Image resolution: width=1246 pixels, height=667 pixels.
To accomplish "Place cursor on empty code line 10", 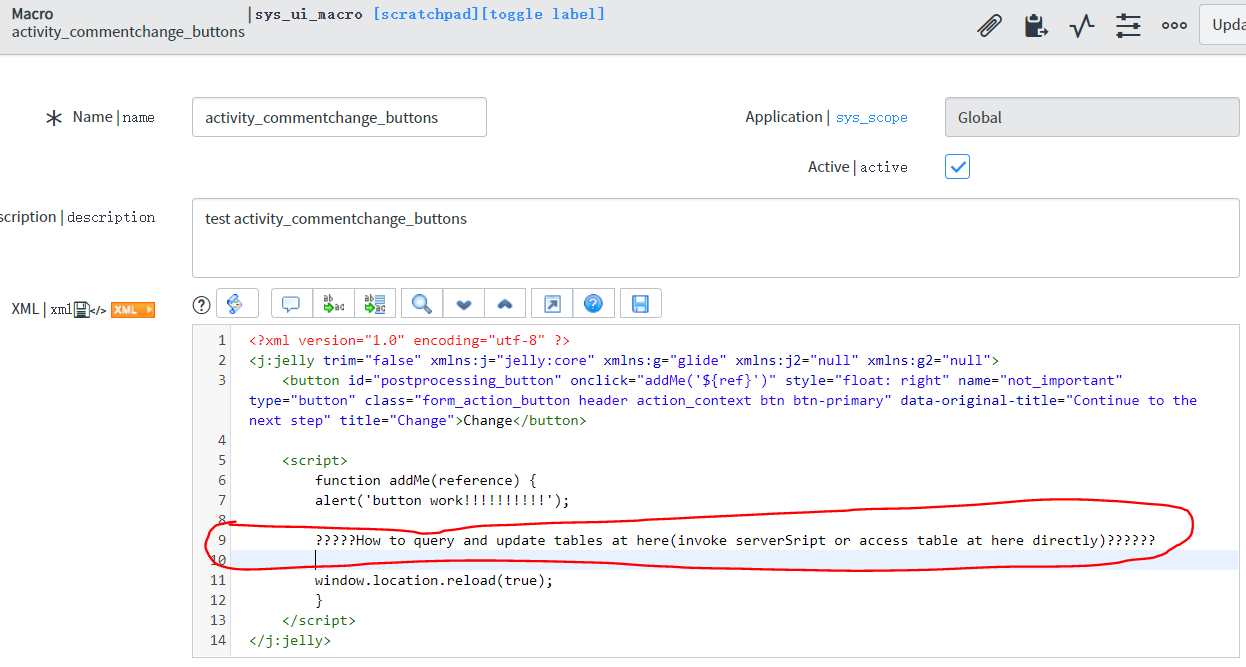I will click(735, 560).
